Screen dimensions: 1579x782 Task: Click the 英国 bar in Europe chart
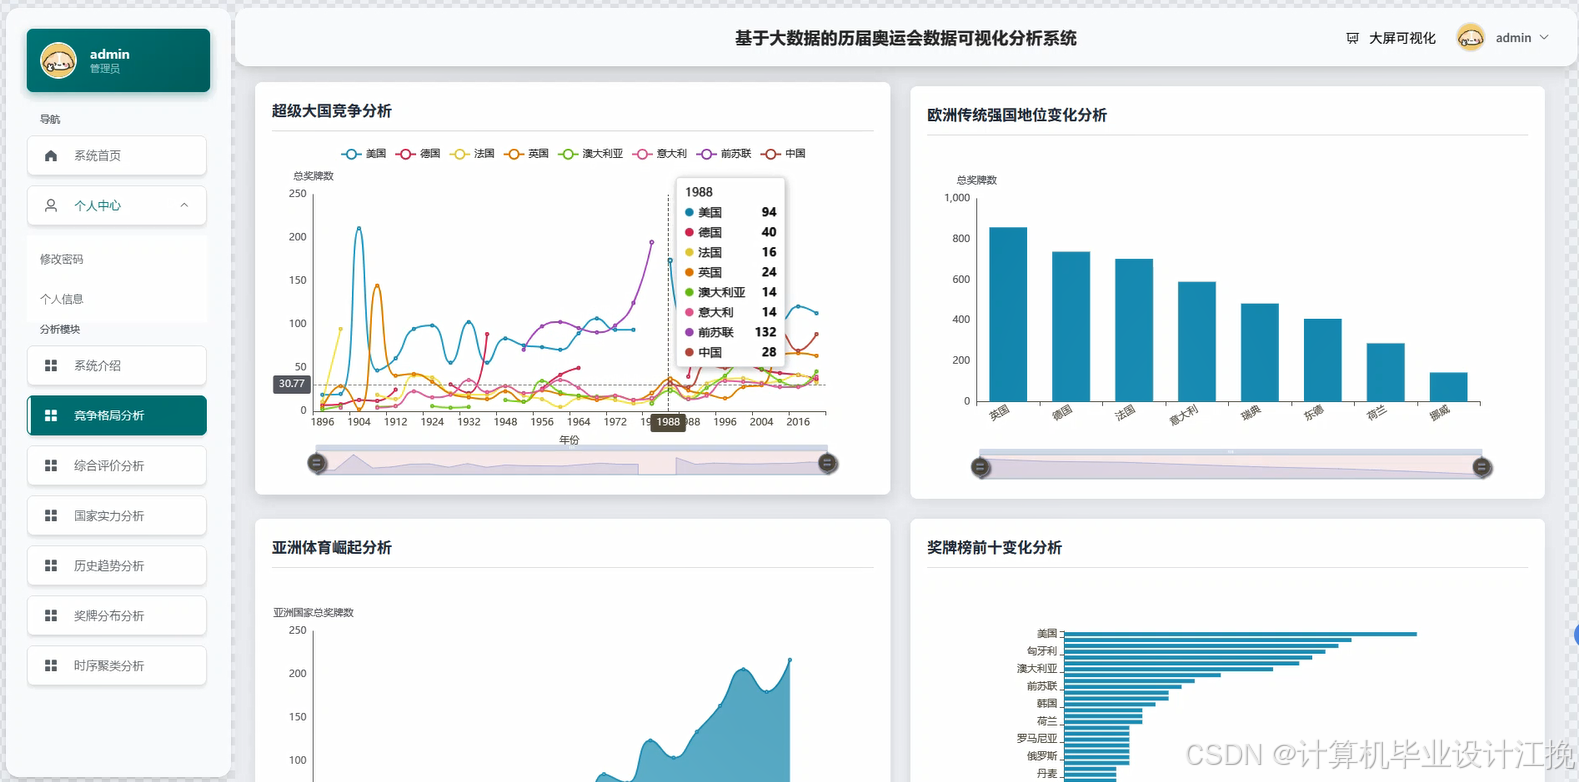[x=1008, y=314]
